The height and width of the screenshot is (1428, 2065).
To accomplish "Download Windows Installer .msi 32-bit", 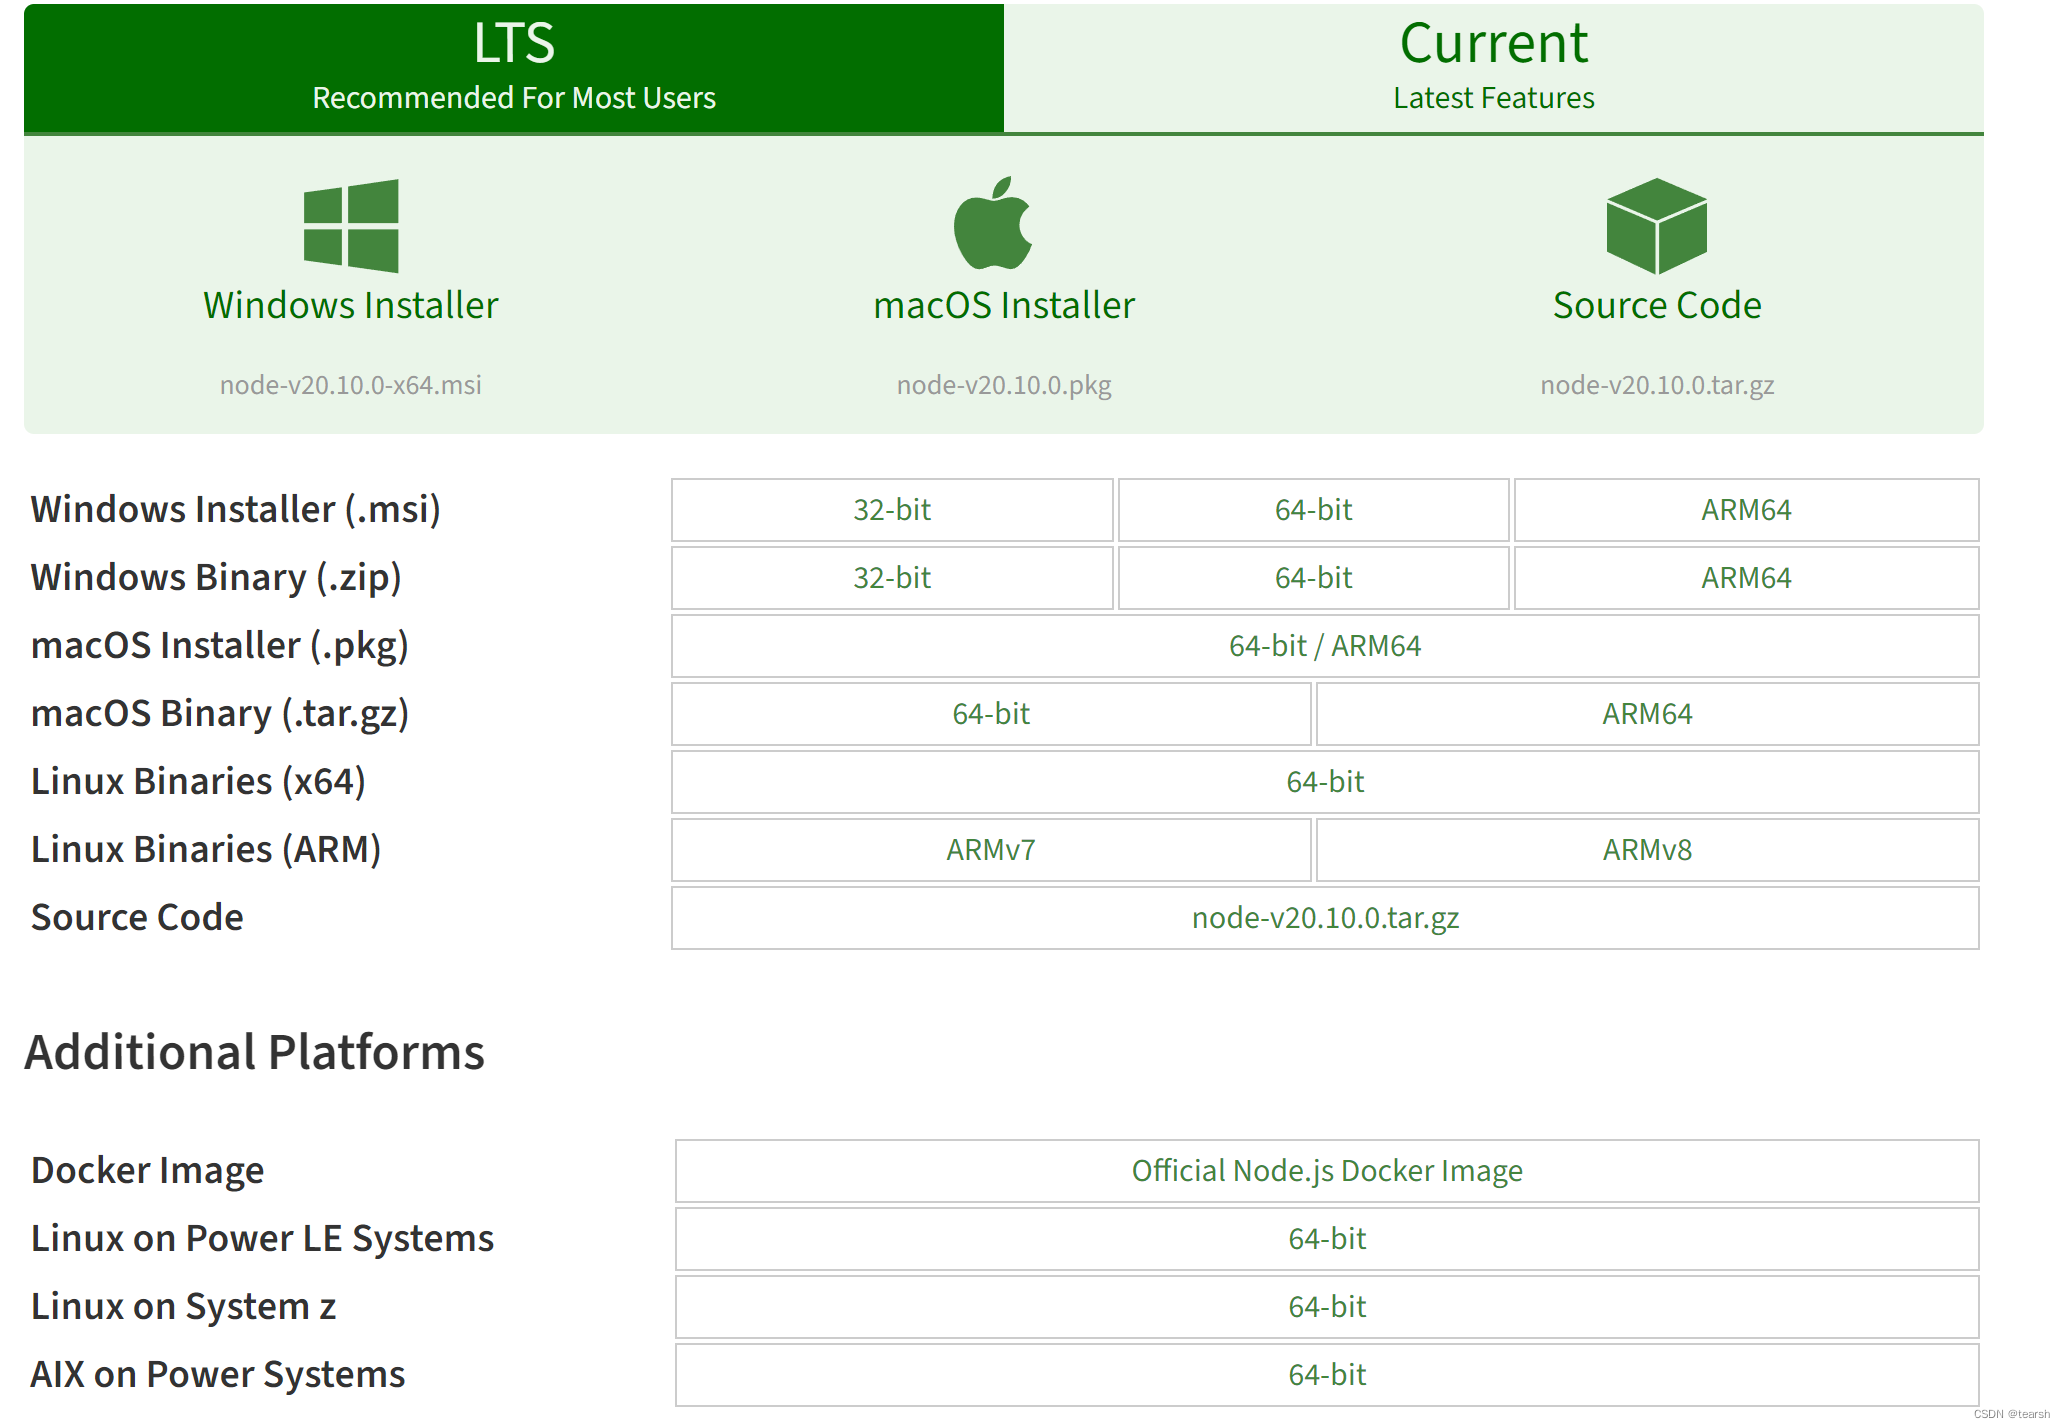I will pyautogui.click(x=891, y=510).
